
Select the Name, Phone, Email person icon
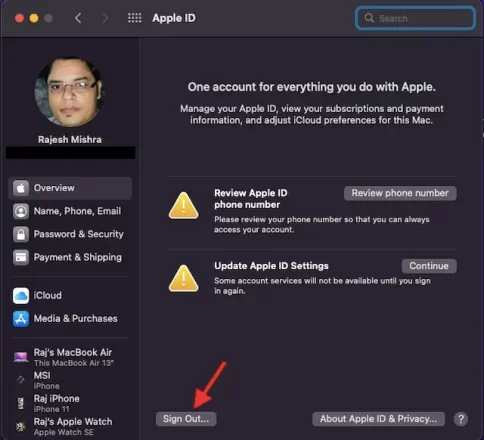coord(21,211)
